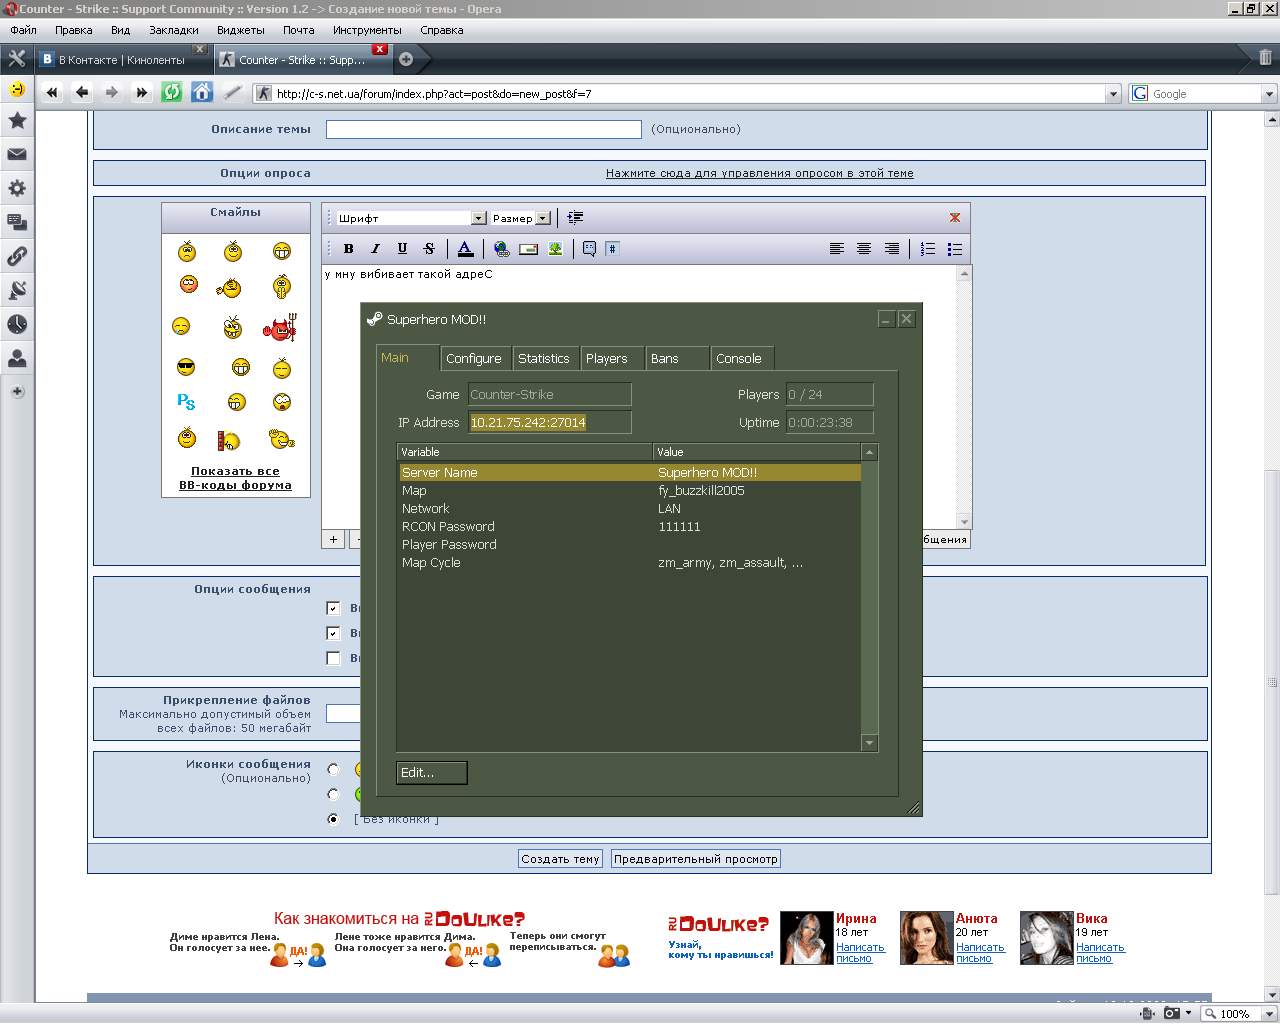
Task: Click the Rewind navigation button in Opera
Action: pos(52,93)
